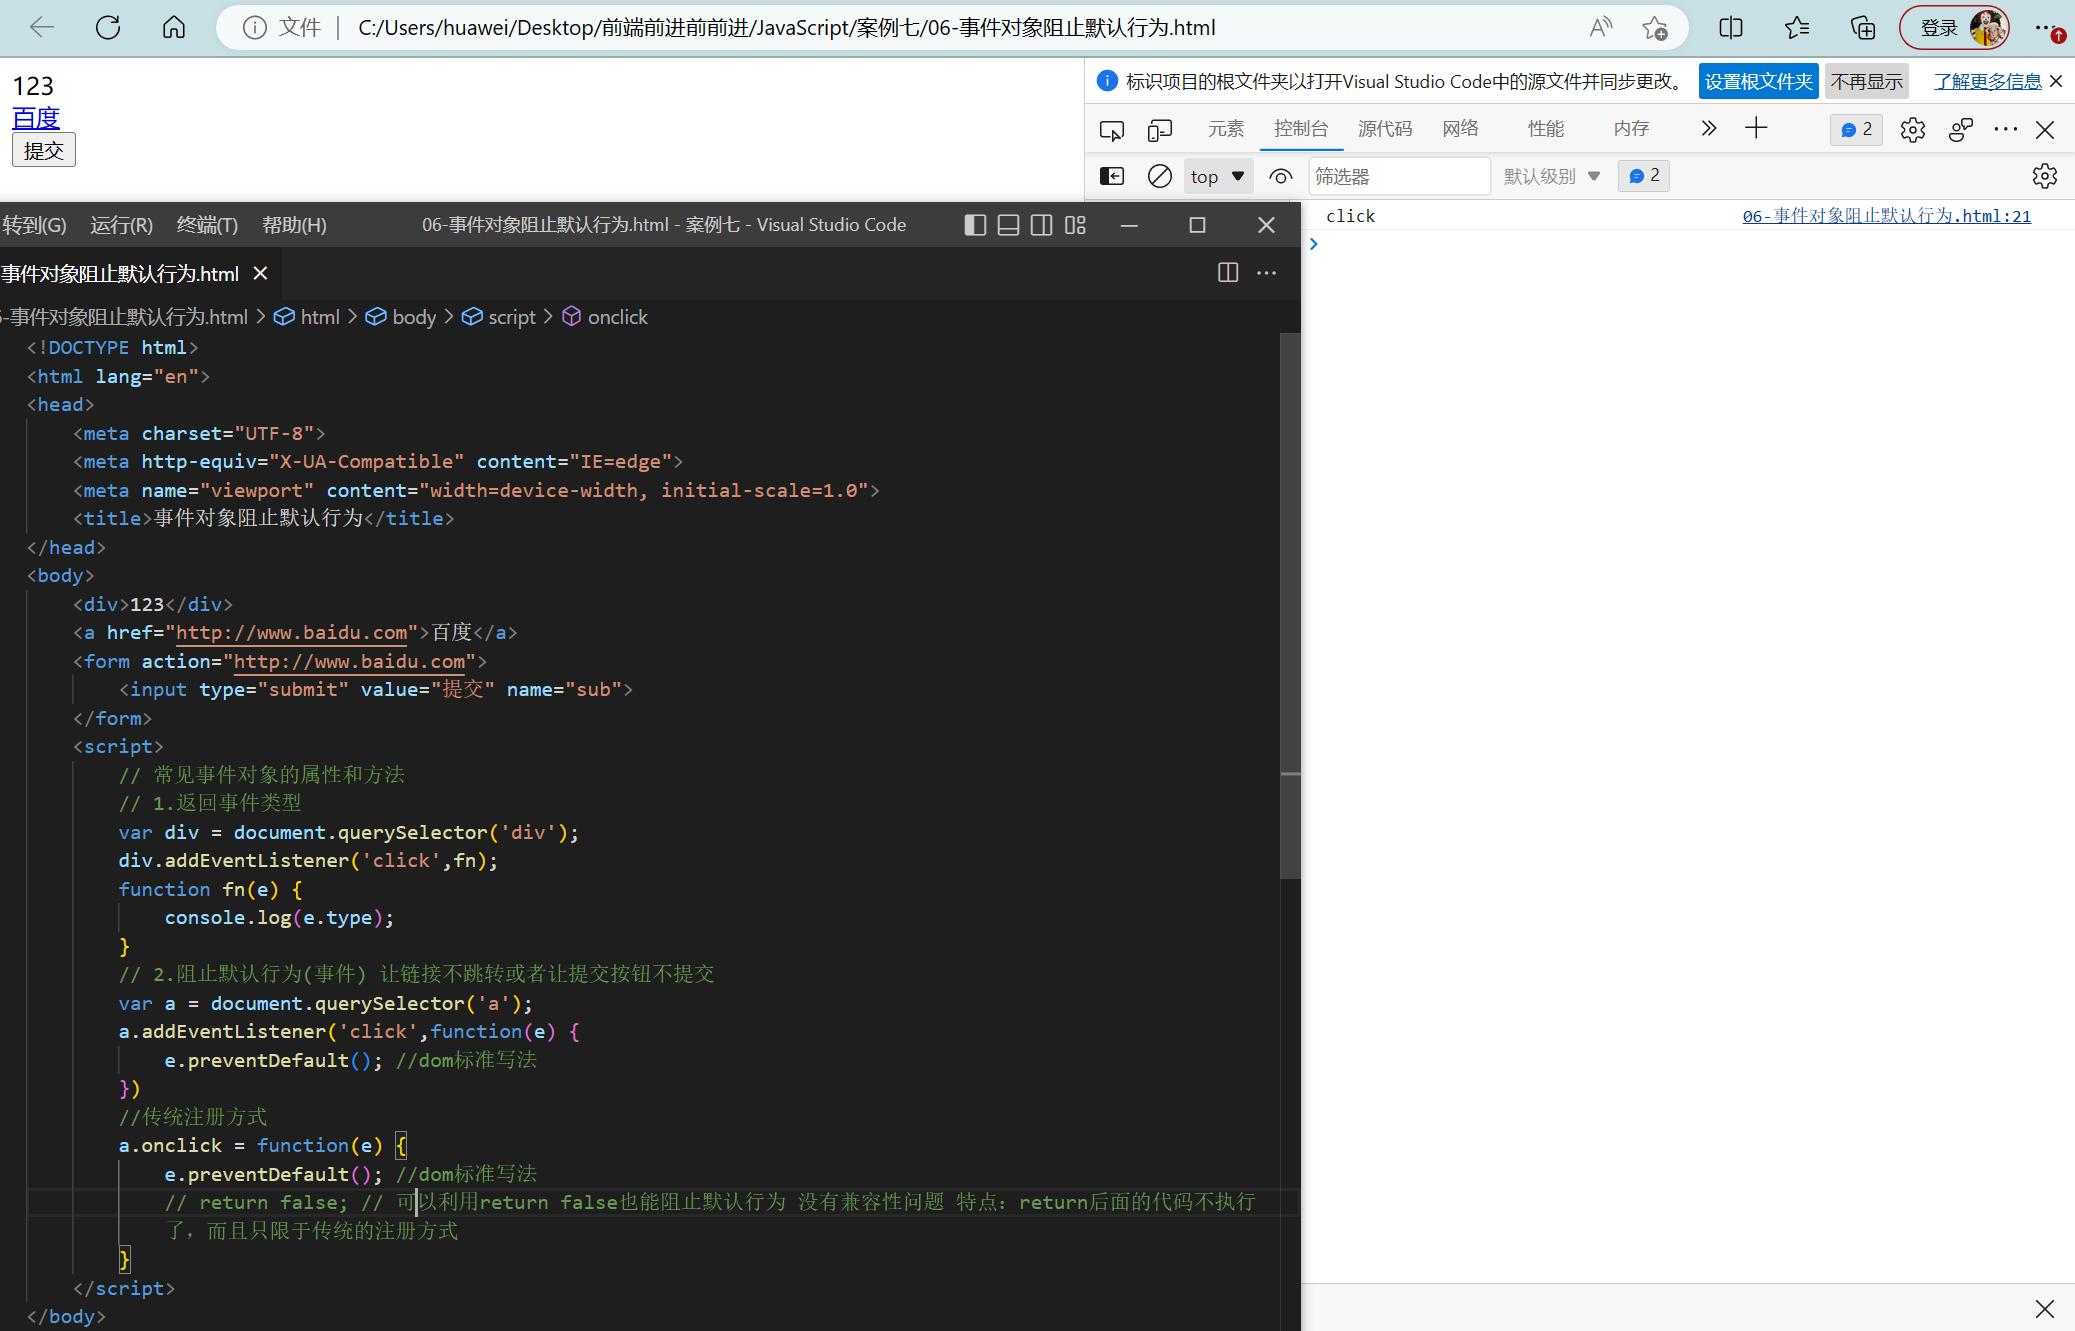Screen dimensions: 2075x1331
Task: Toggle primary sidebar layout icon in VS Code
Action: click(x=975, y=225)
